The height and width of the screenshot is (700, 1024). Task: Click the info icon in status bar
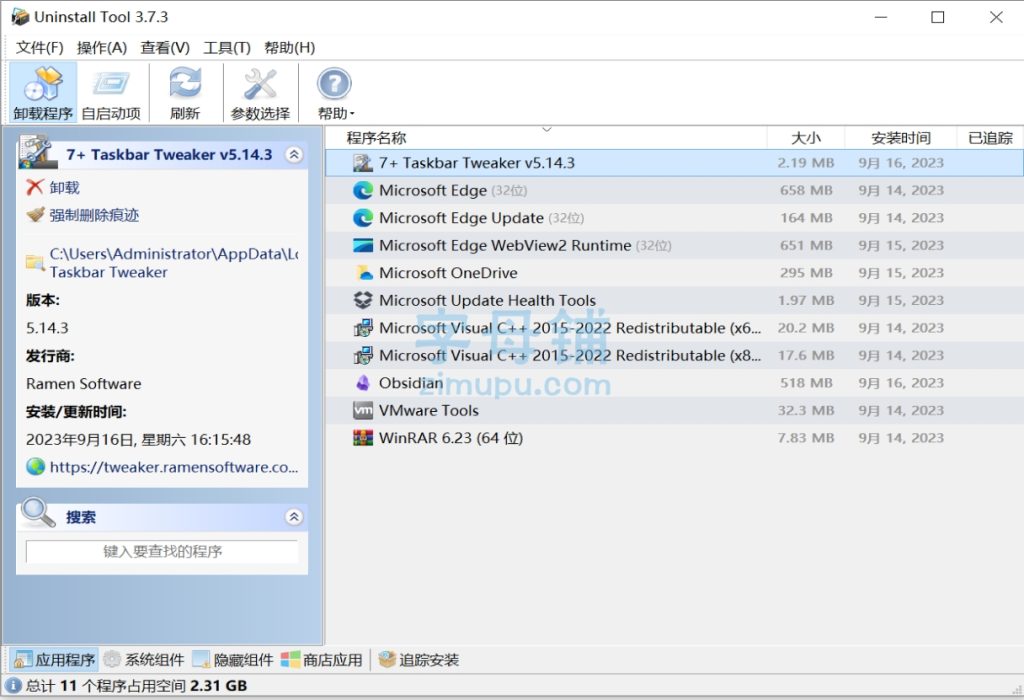tap(13, 686)
